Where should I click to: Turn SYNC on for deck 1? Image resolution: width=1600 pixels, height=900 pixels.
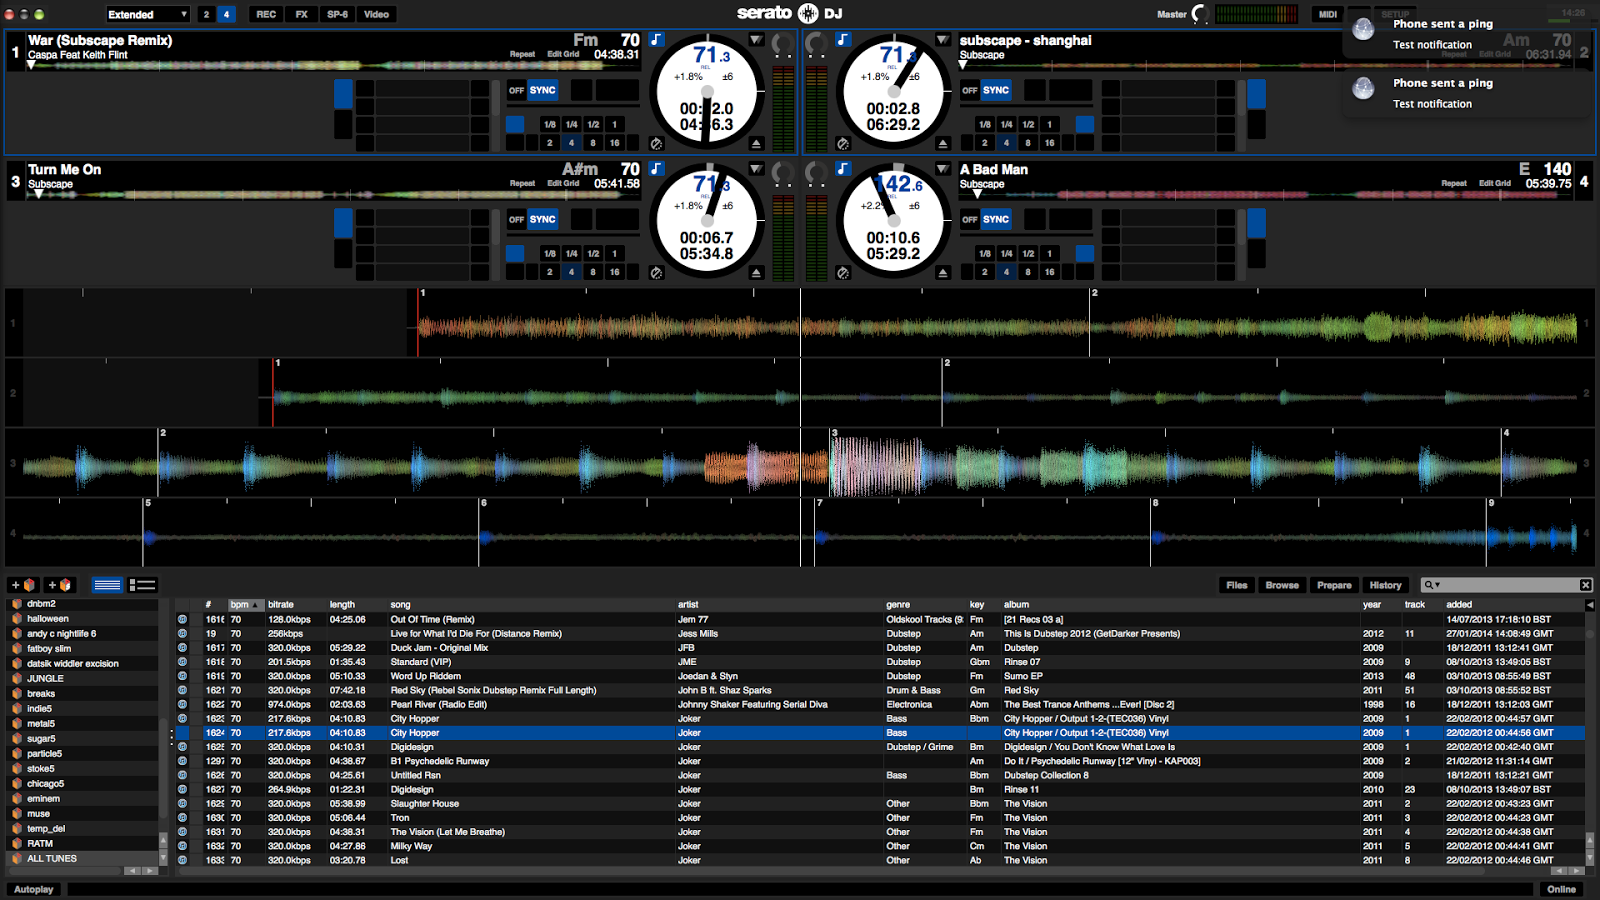[x=542, y=91]
